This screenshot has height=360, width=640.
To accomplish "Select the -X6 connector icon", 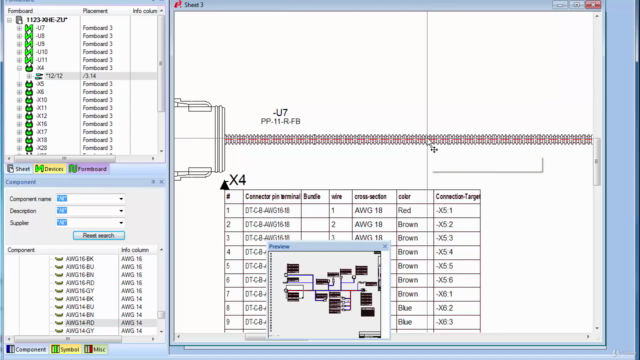I will tap(29, 92).
